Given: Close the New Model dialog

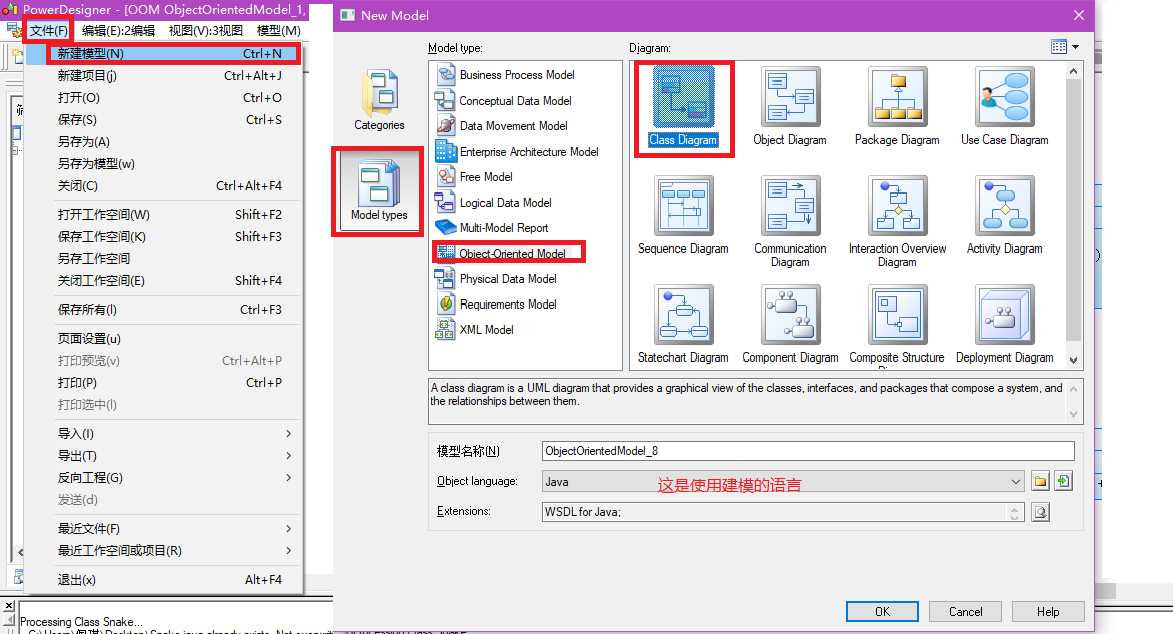Looking at the screenshot, I should click(1079, 15).
